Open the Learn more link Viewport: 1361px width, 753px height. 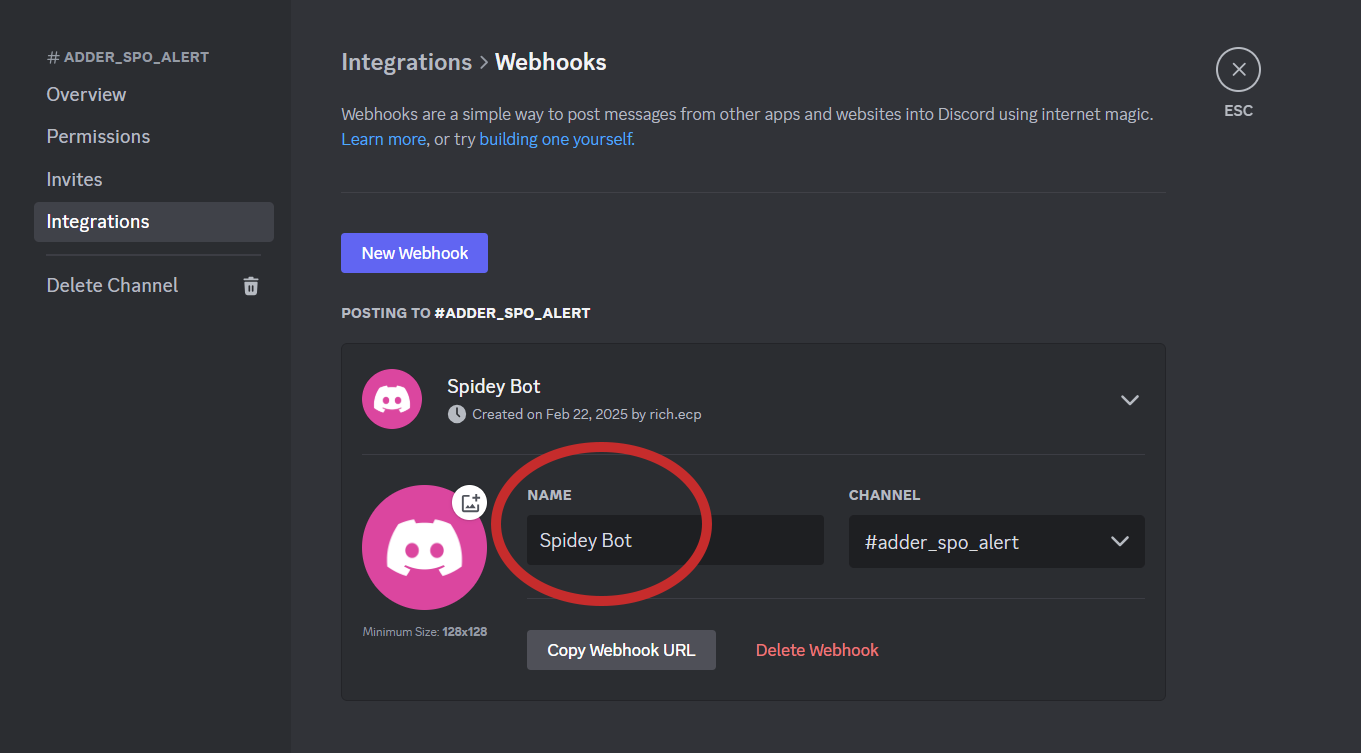(383, 139)
